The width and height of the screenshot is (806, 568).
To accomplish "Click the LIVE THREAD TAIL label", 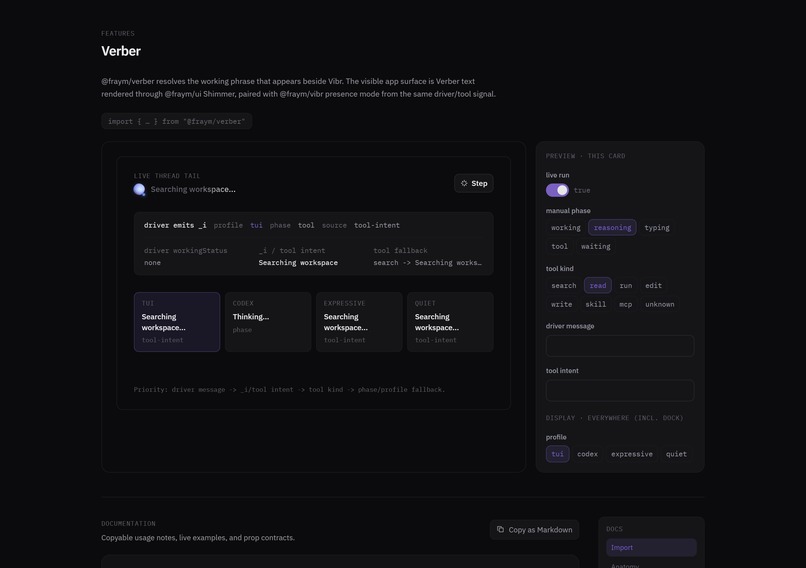I will click(x=167, y=176).
